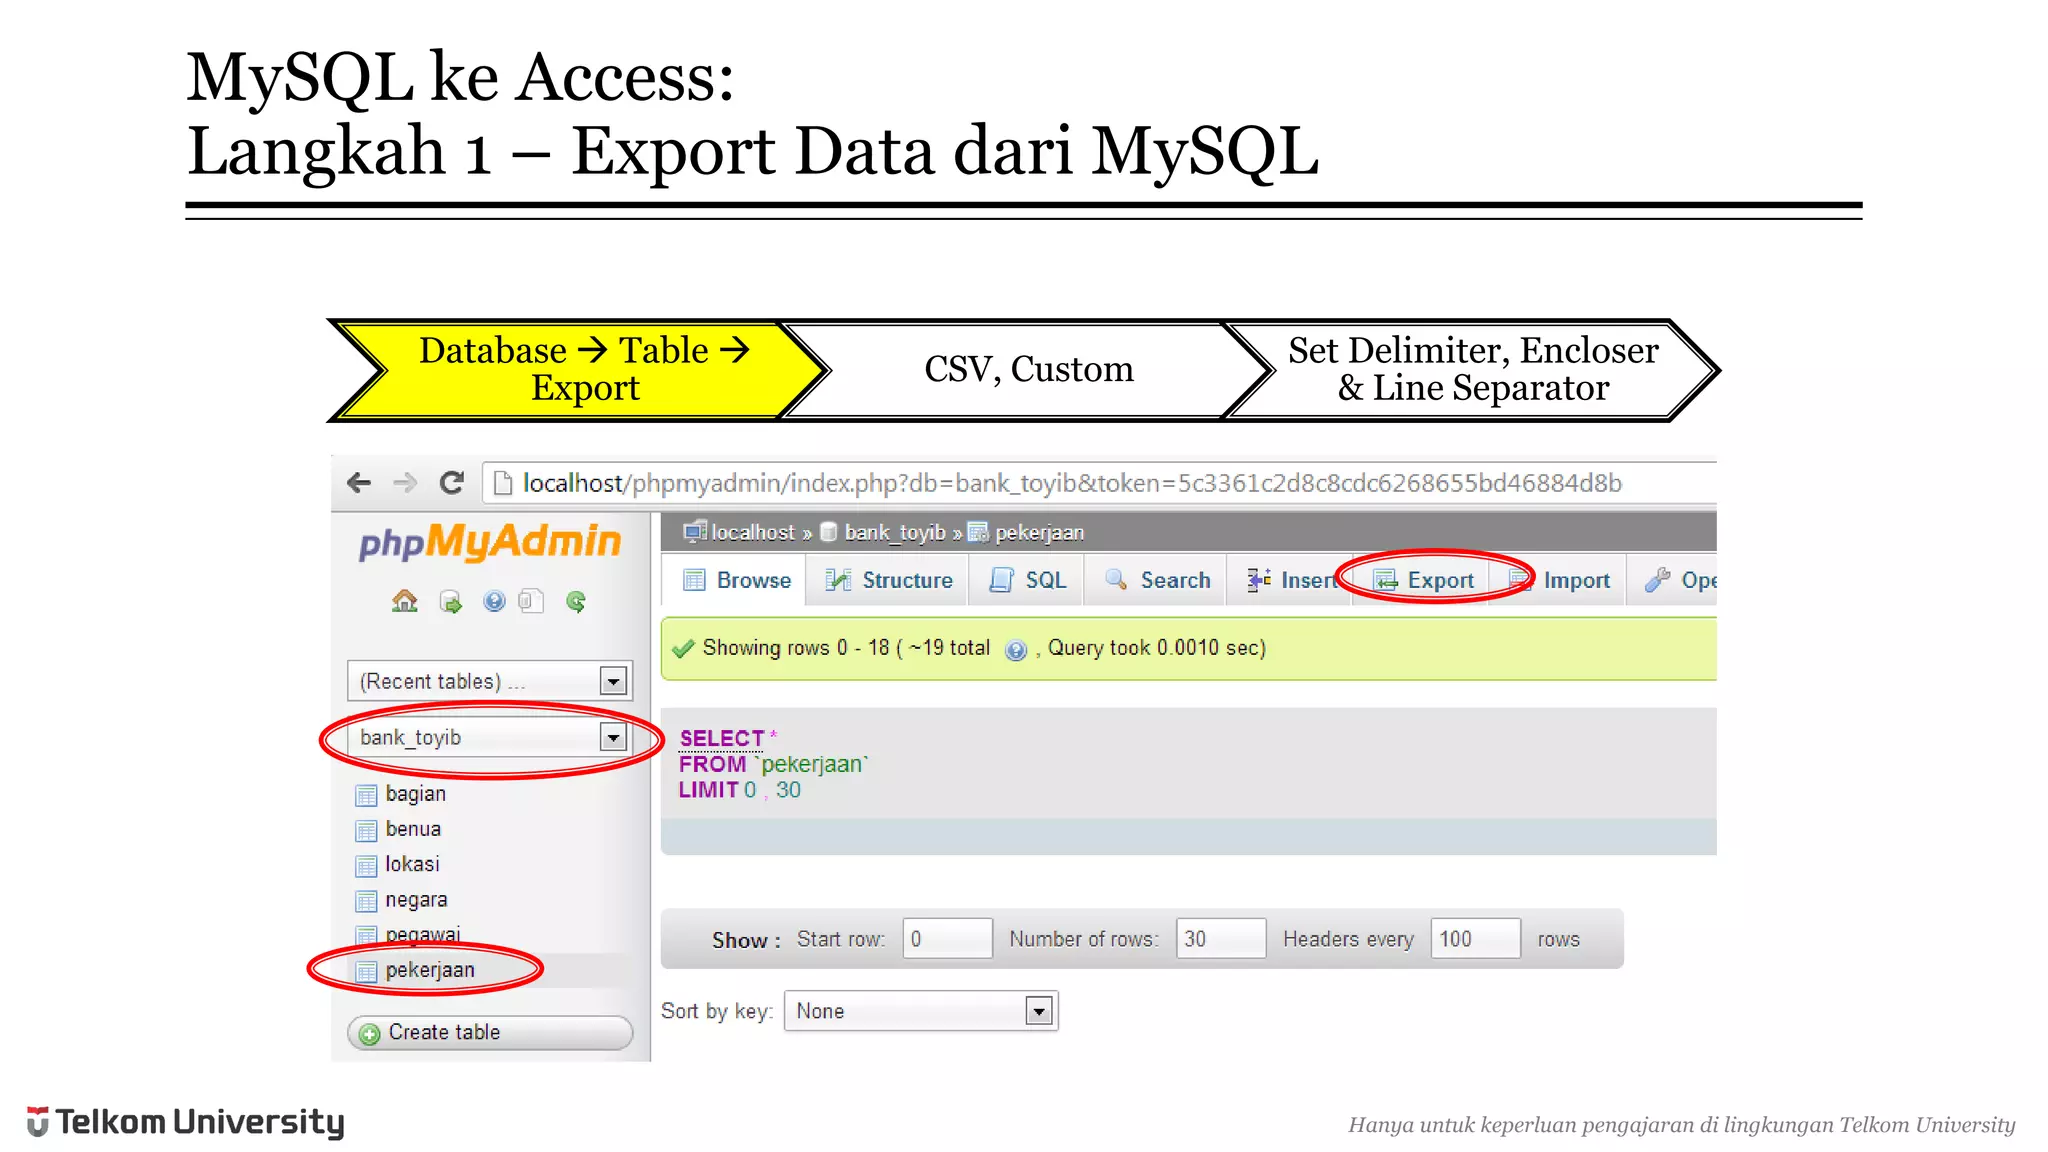Screen dimensions: 2048x1152
Task: Go to the Search tab
Action: pos(1157,580)
